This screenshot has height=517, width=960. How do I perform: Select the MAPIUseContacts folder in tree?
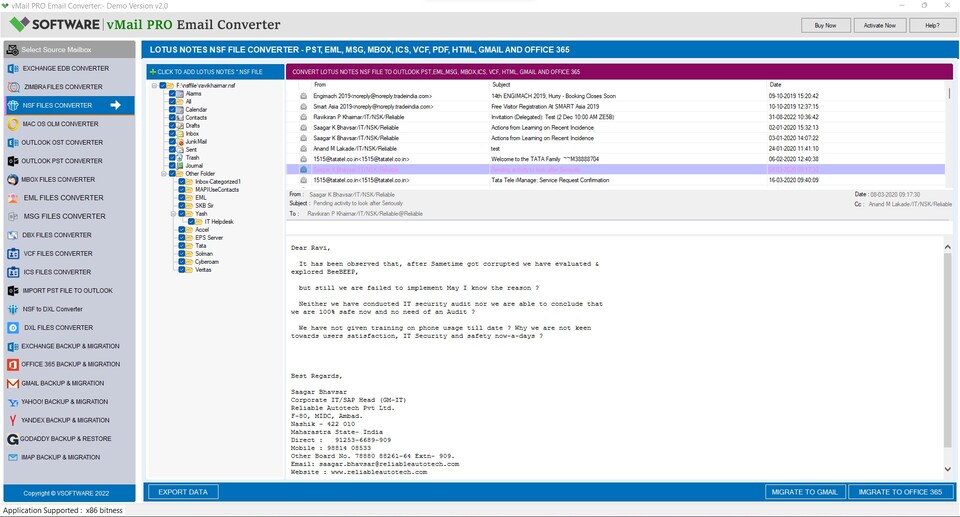217,190
